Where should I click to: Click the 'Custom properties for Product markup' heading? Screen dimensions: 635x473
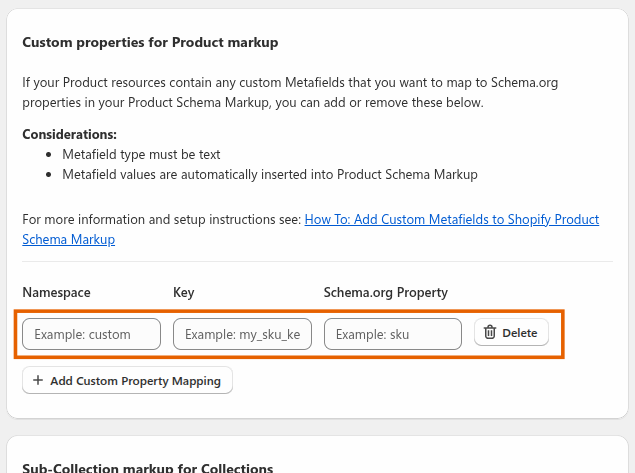150,42
